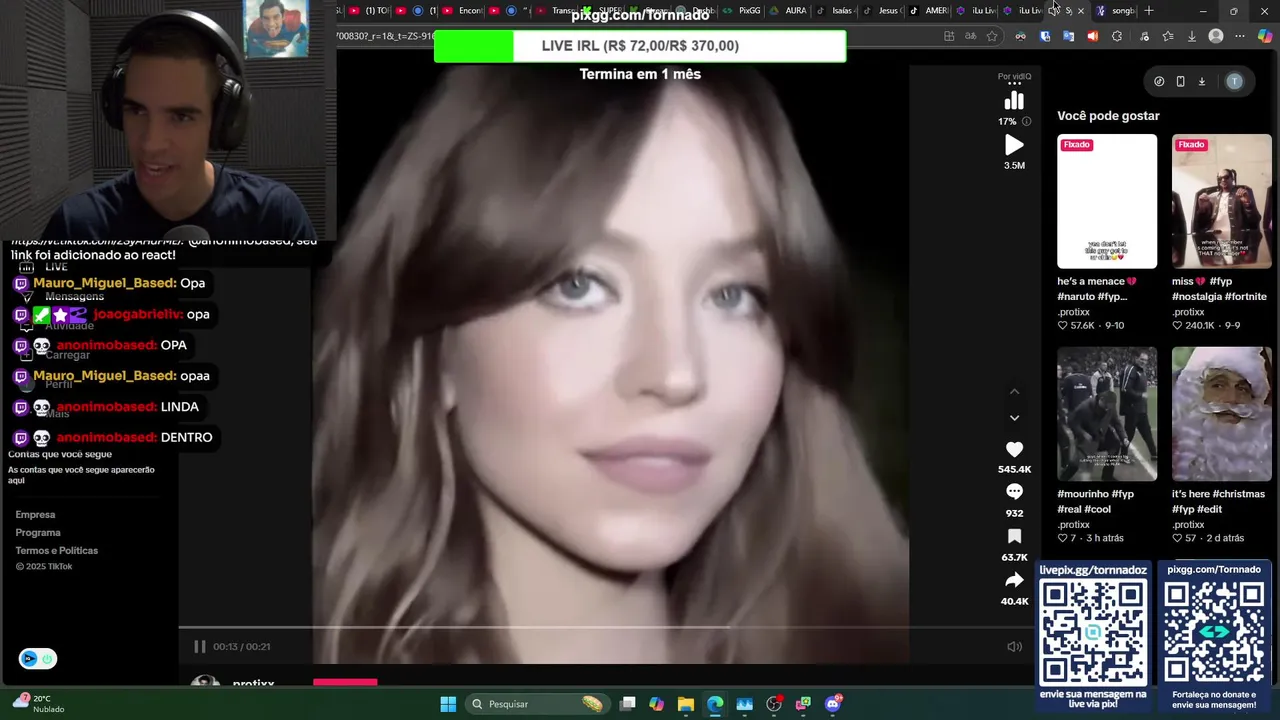The width and height of the screenshot is (1280, 720).
Task: Open the profile avatar labeled T
Action: pyautogui.click(x=1235, y=82)
